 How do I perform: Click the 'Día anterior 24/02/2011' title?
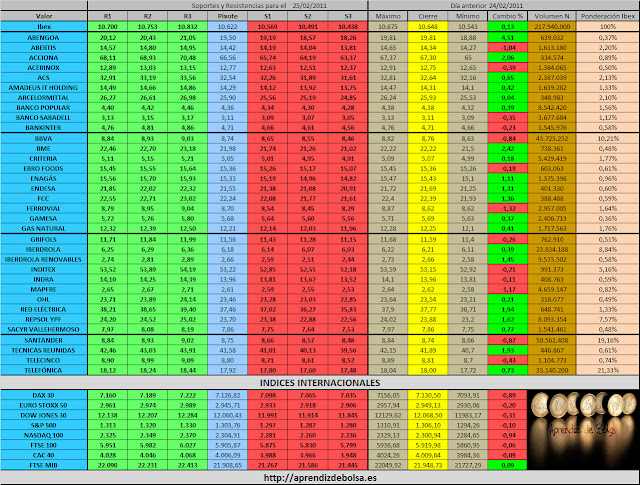(487, 6)
